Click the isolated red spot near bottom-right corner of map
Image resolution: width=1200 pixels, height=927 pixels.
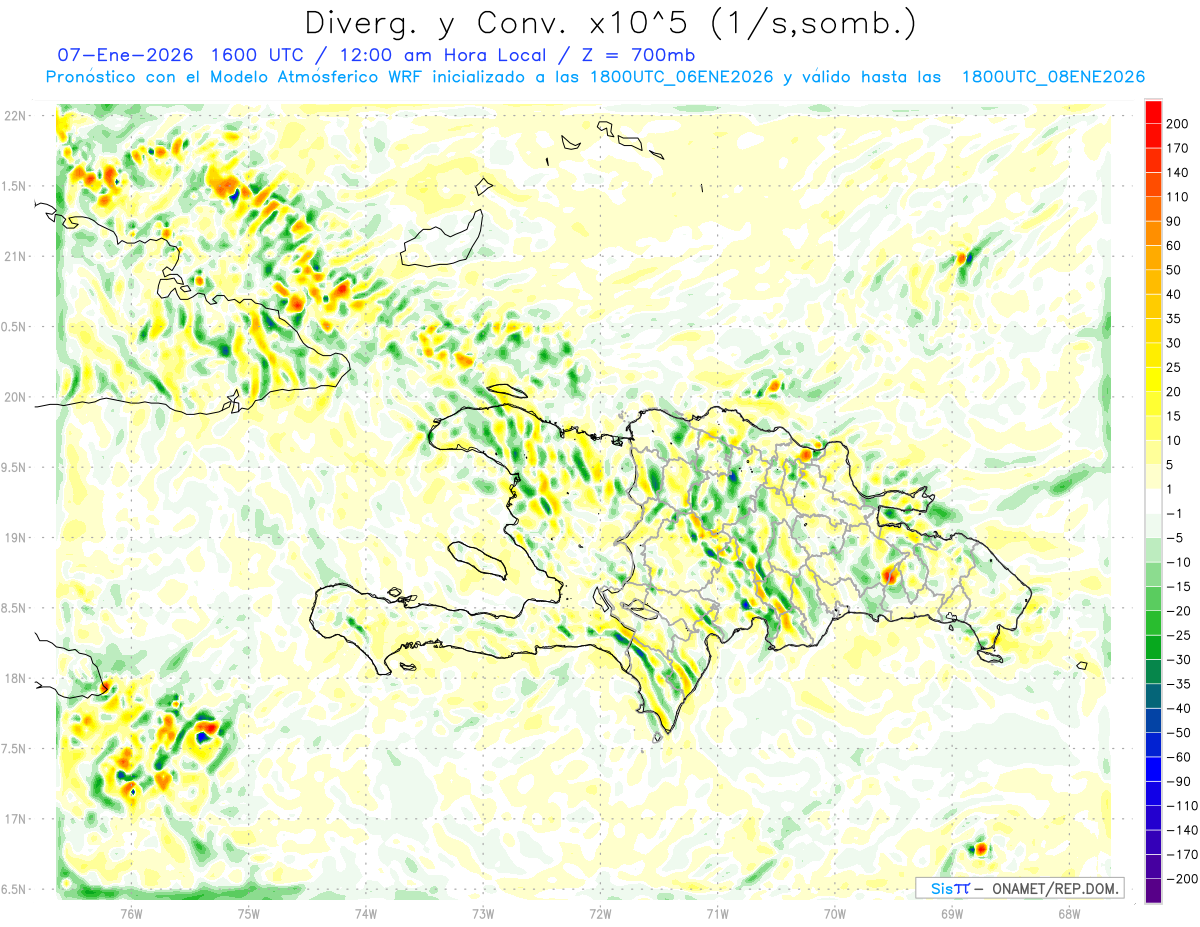pyautogui.click(x=981, y=849)
